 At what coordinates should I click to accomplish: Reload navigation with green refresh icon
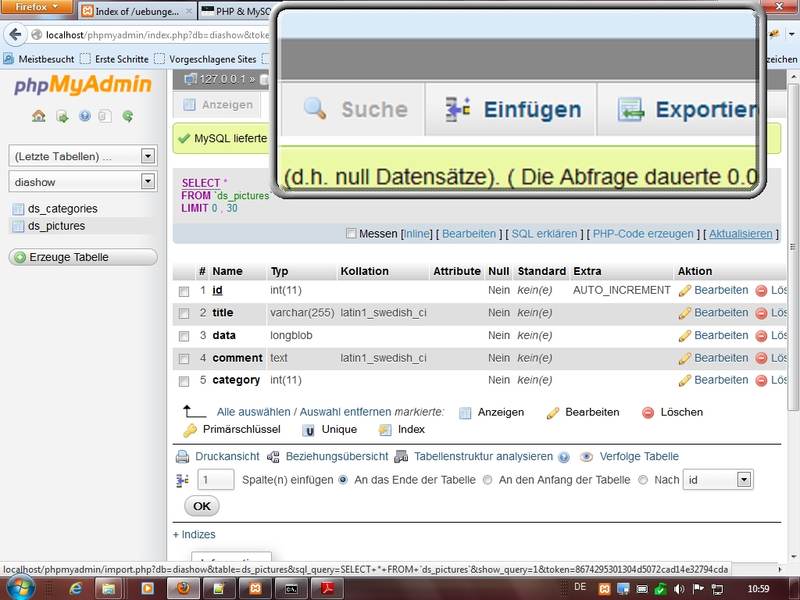tap(128, 116)
